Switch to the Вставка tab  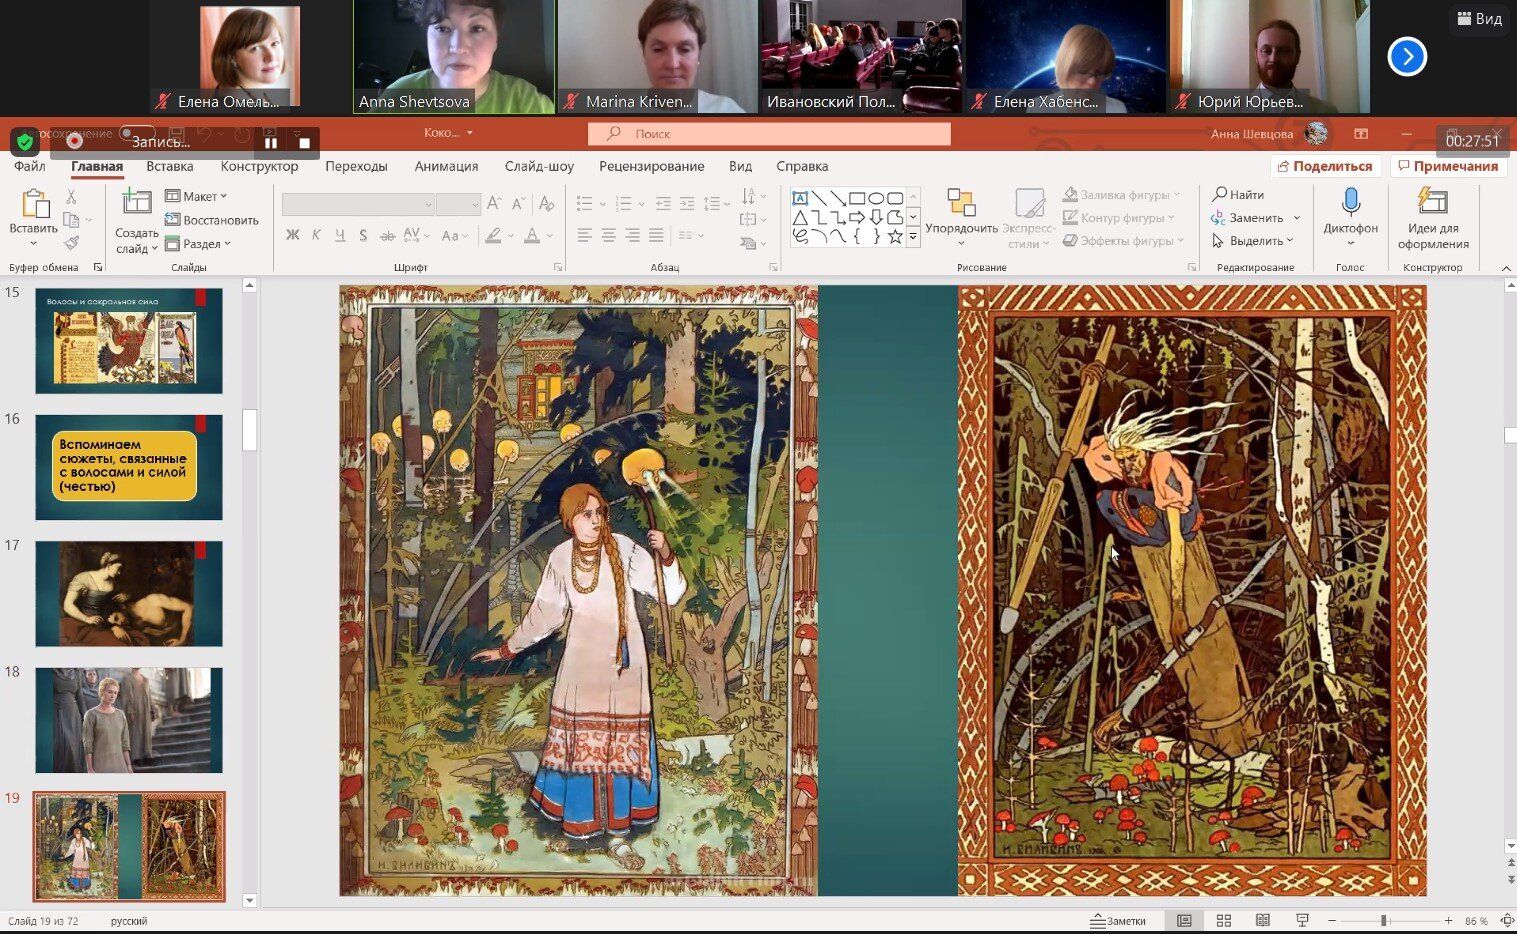coord(170,166)
